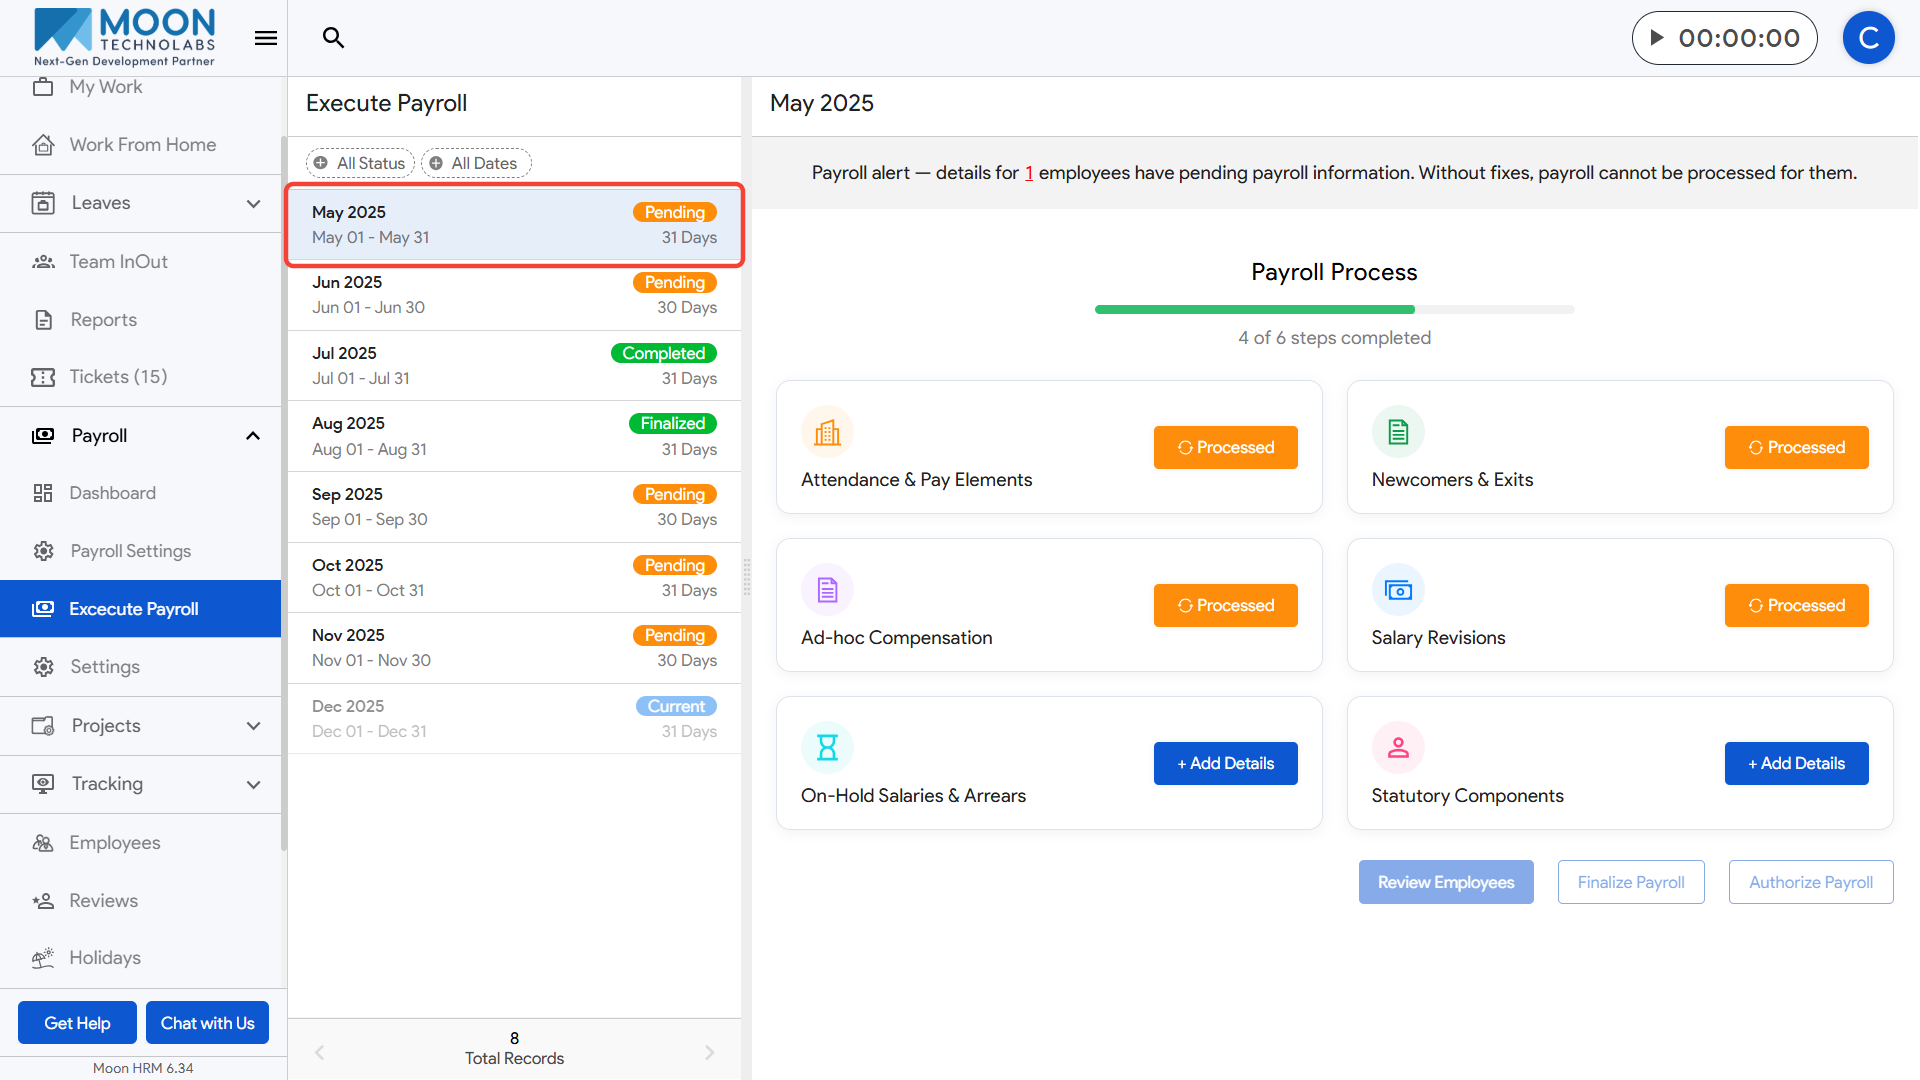Open user profile avatar C
This screenshot has height=1080, width=1920.
(1868, 38)
